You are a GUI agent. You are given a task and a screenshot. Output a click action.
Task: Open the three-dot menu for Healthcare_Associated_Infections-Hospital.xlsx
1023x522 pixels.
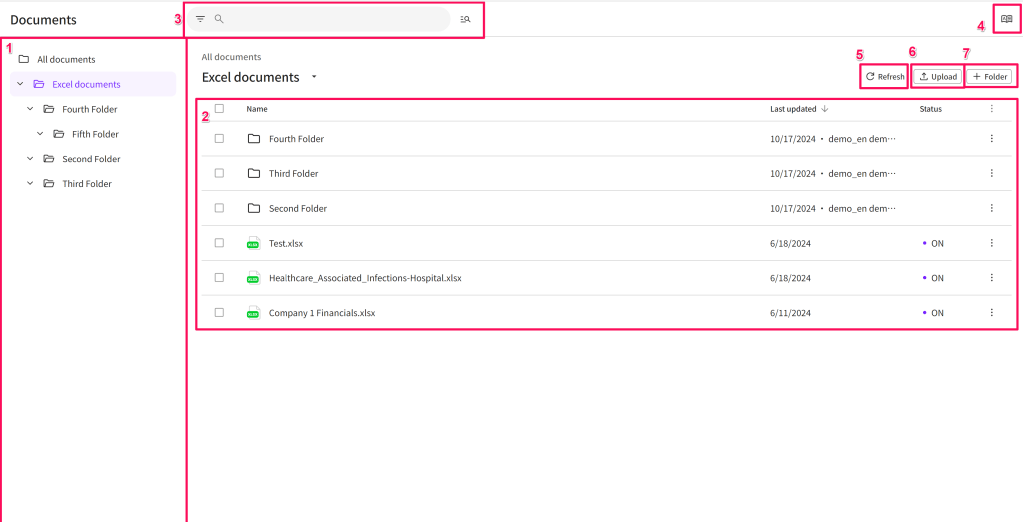(x=991, y=278)
